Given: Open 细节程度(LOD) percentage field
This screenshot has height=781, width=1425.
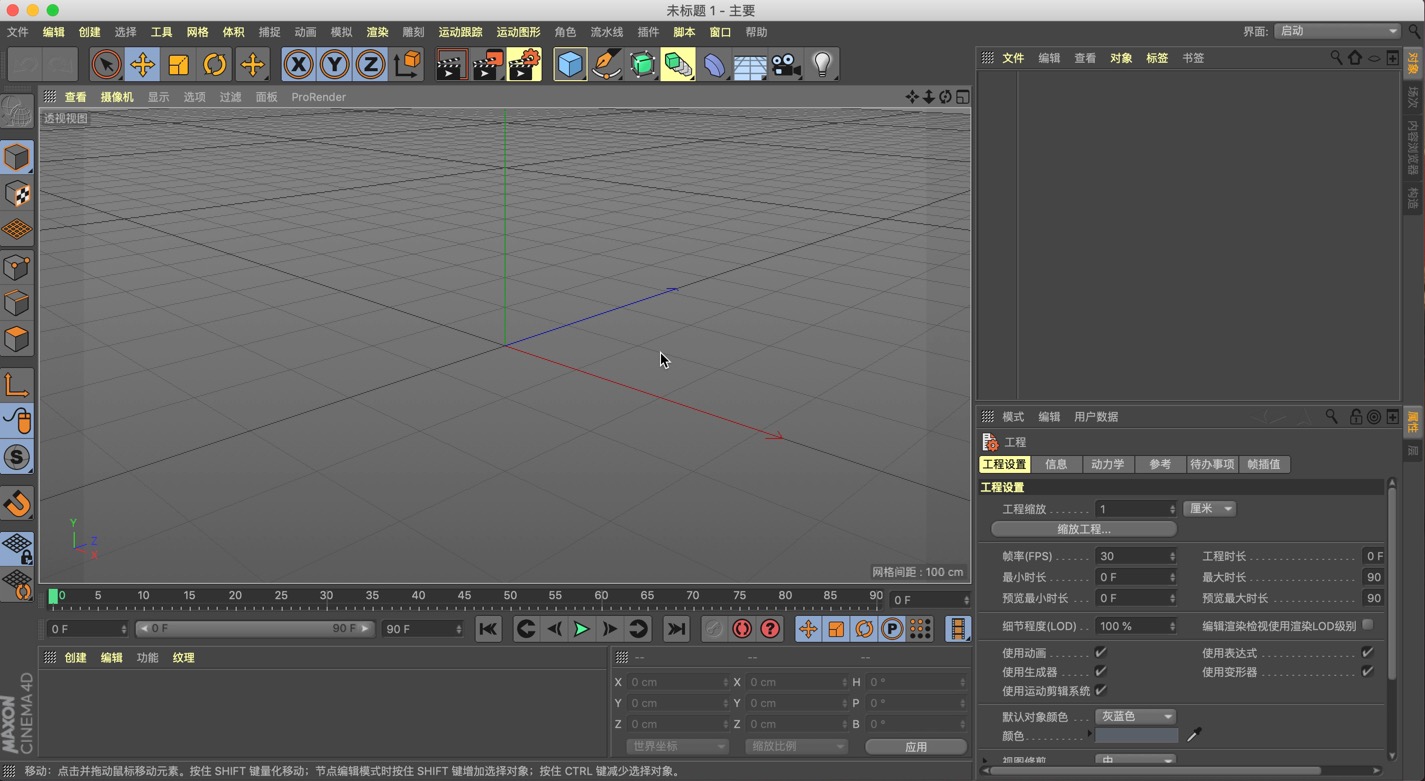Looking at the screenshot, I should click(x=1136, y=626).
